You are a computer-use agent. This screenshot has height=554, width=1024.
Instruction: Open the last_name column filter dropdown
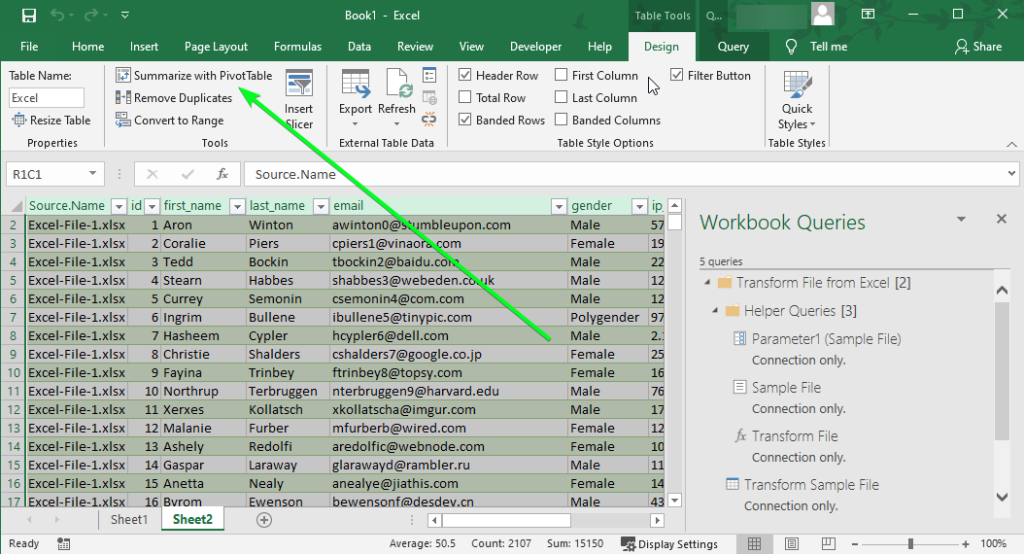coord(321,206)
